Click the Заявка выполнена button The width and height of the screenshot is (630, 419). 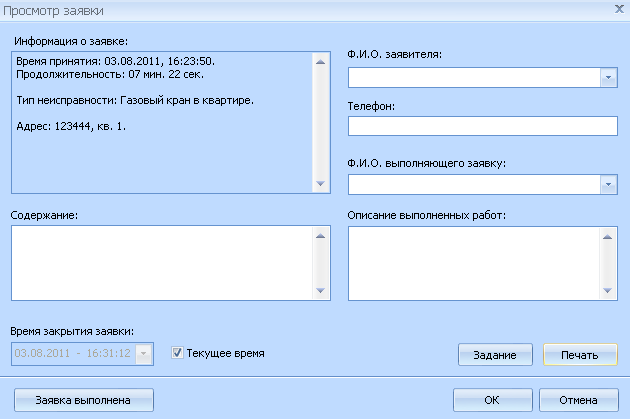[x=83, y=400]
